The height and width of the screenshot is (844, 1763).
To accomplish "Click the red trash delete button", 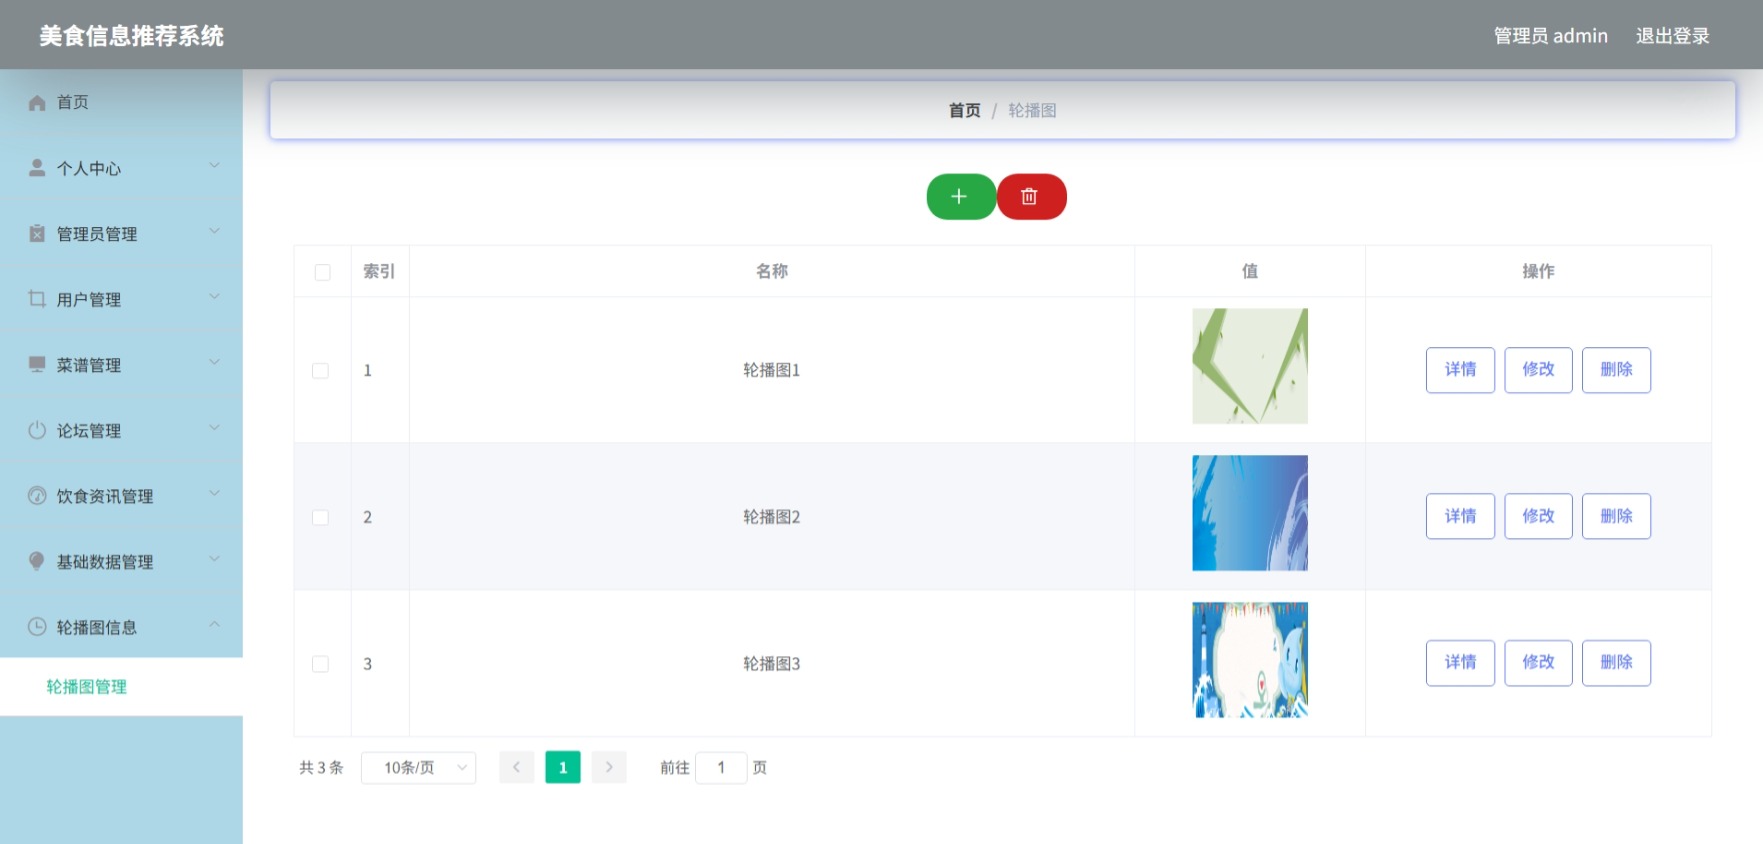I will coord(1031,197).
